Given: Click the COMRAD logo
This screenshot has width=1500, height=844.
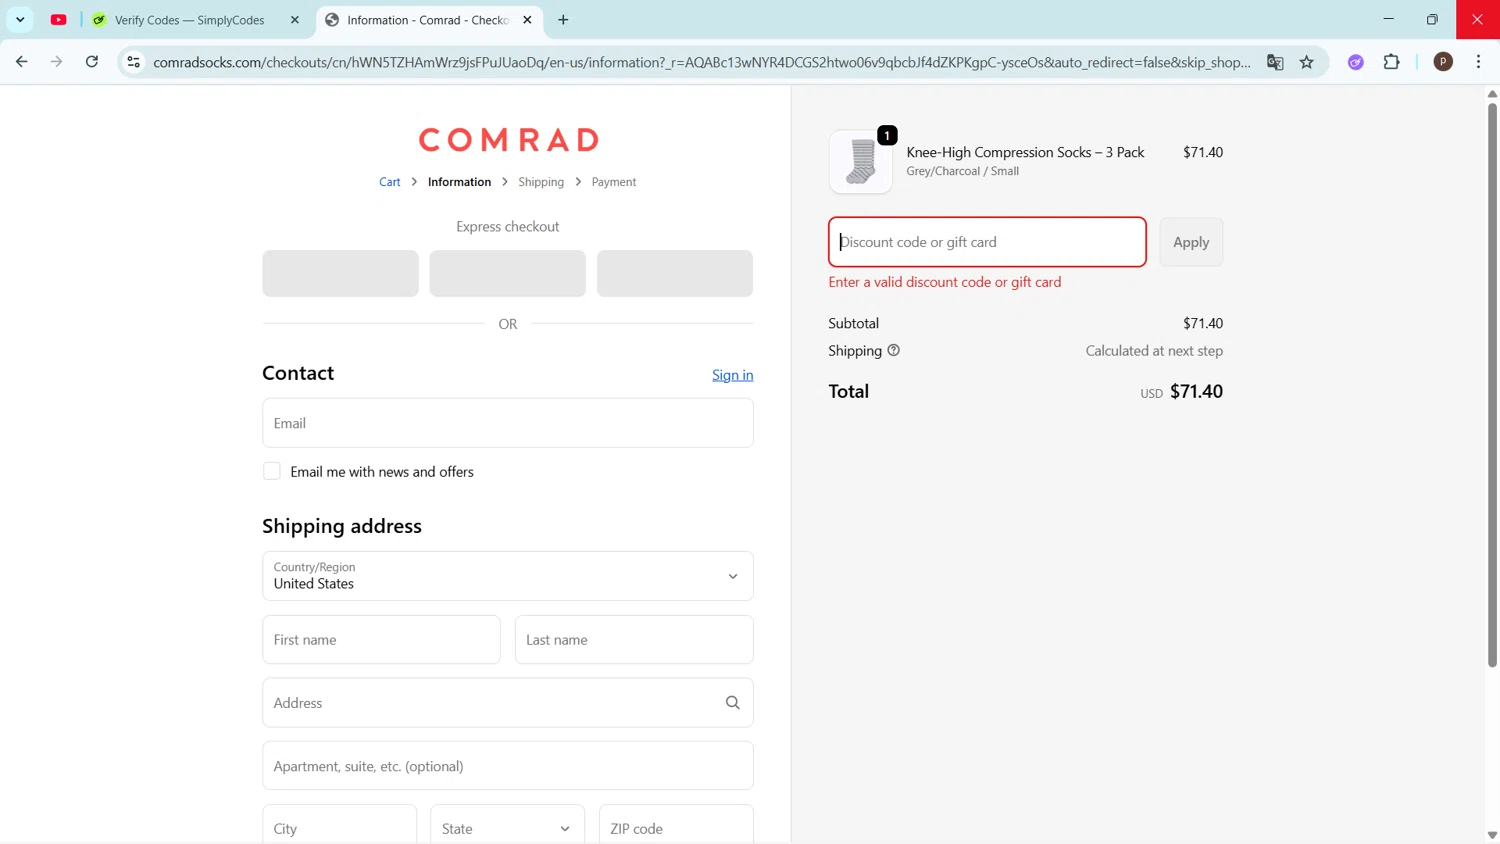Looking at the screenshot, I should pos(508,139).
